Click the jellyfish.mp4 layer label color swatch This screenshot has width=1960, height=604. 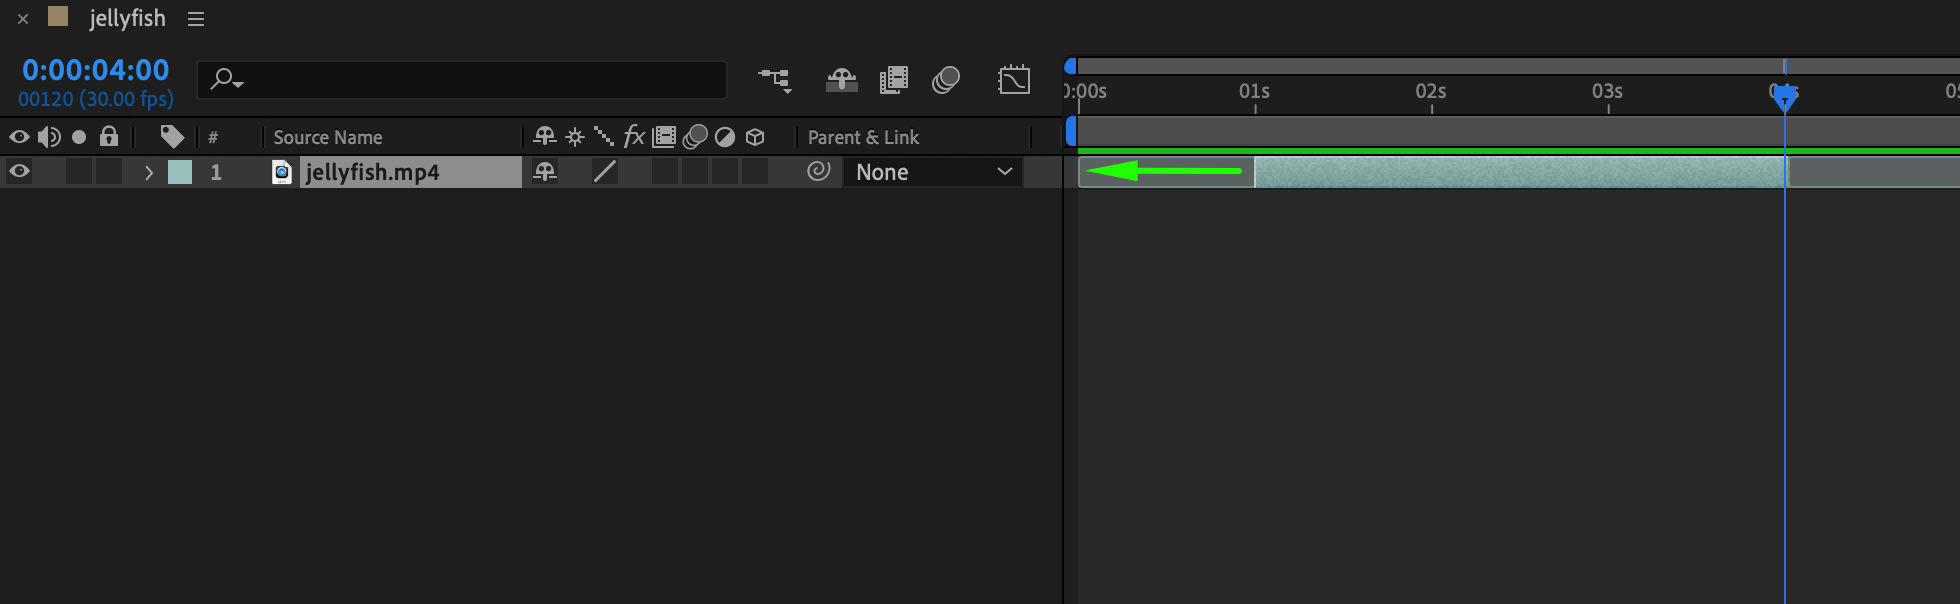[x=180, y=172]
